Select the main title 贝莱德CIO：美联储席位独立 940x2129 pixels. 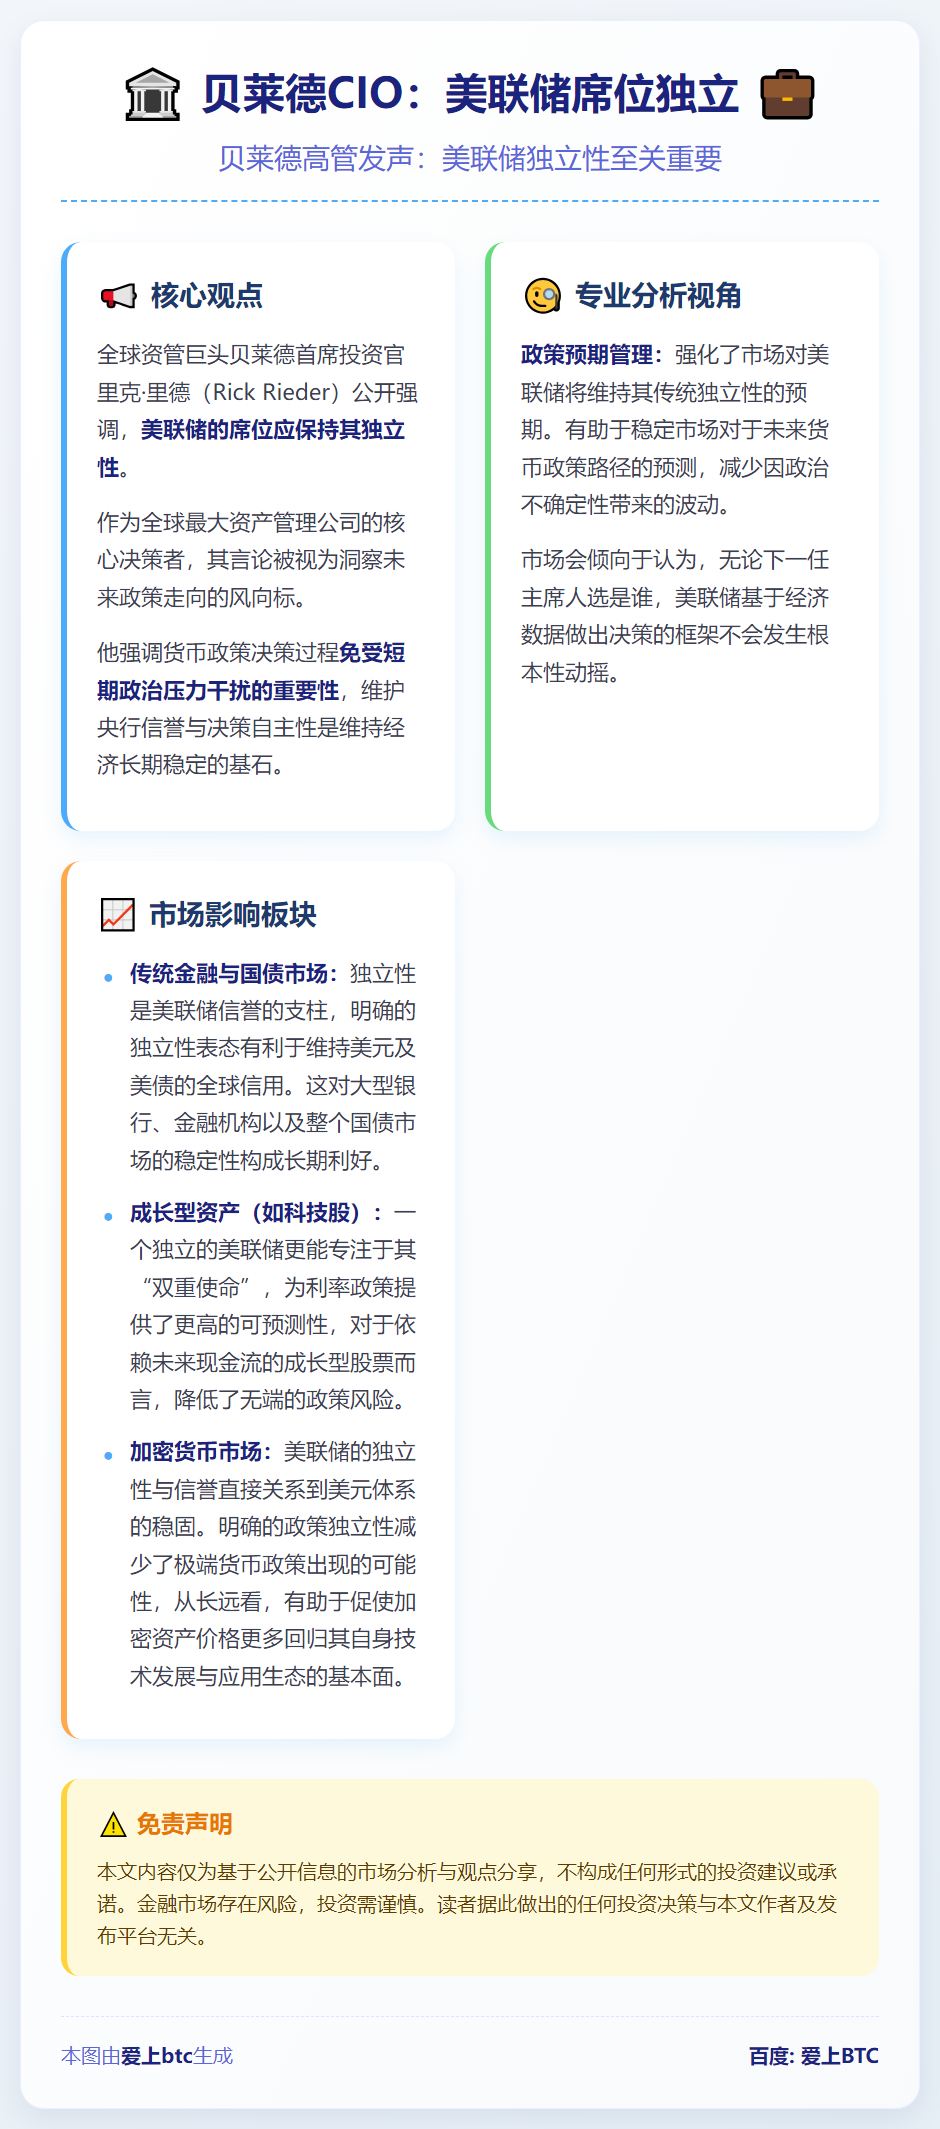[470, 94]
